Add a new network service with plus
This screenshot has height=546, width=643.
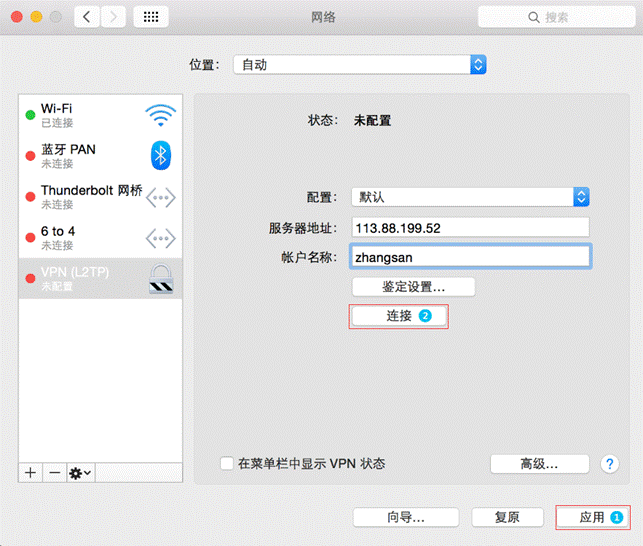(30, 473)
